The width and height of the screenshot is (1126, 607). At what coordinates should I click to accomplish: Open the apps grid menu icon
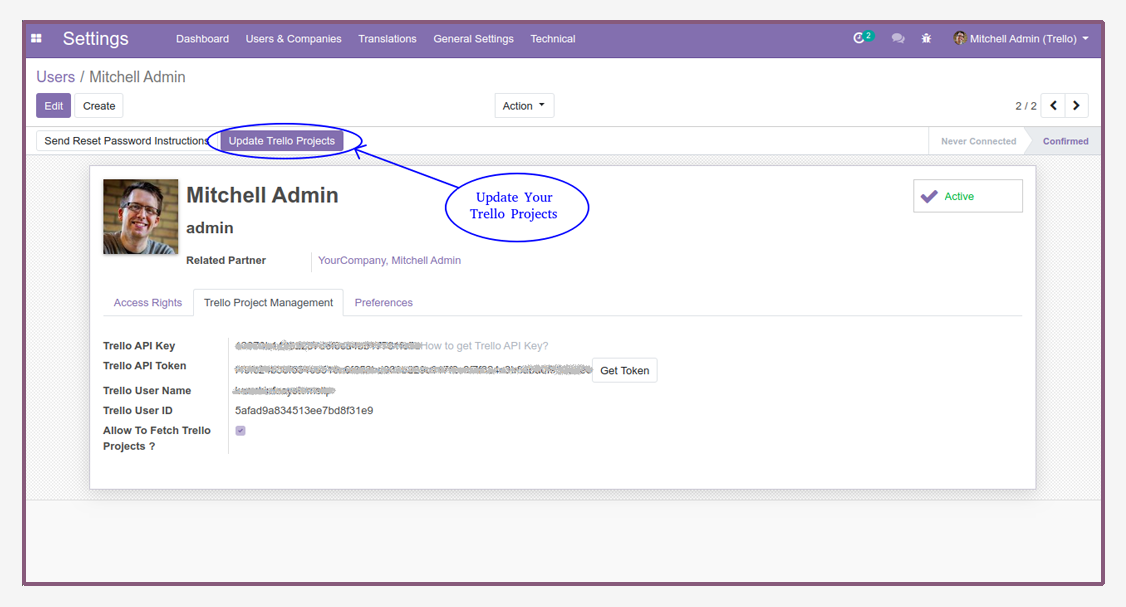(37, 39)
